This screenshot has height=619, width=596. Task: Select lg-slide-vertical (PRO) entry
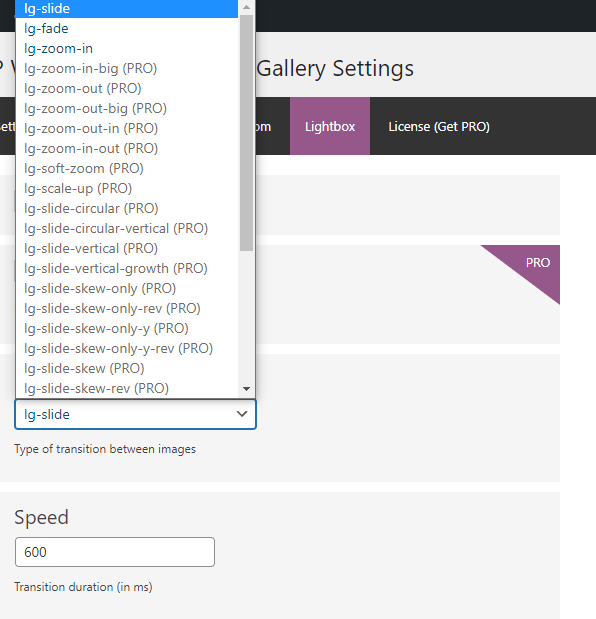point(127,249)
